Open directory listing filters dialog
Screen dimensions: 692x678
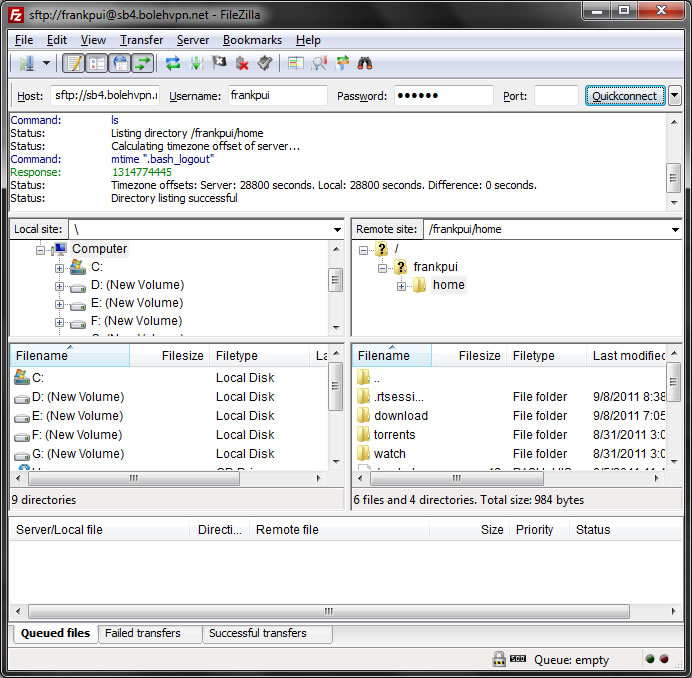pyautogui.click(x=295, y=64)
